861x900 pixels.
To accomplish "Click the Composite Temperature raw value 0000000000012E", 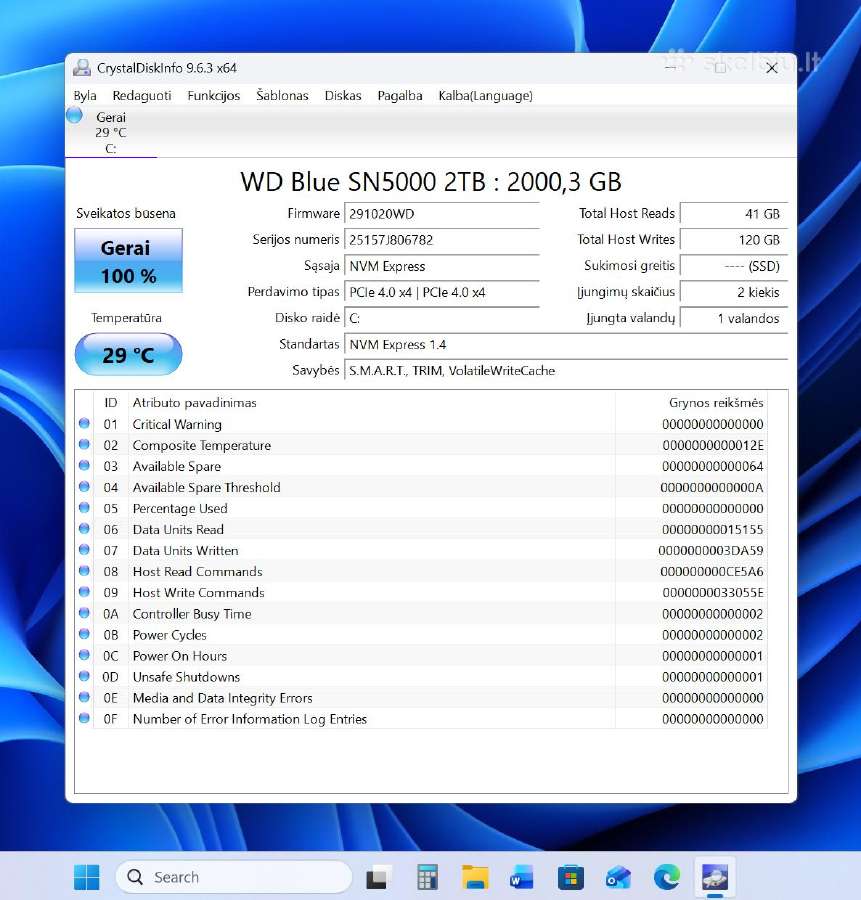I will click(x=712, y=445).
